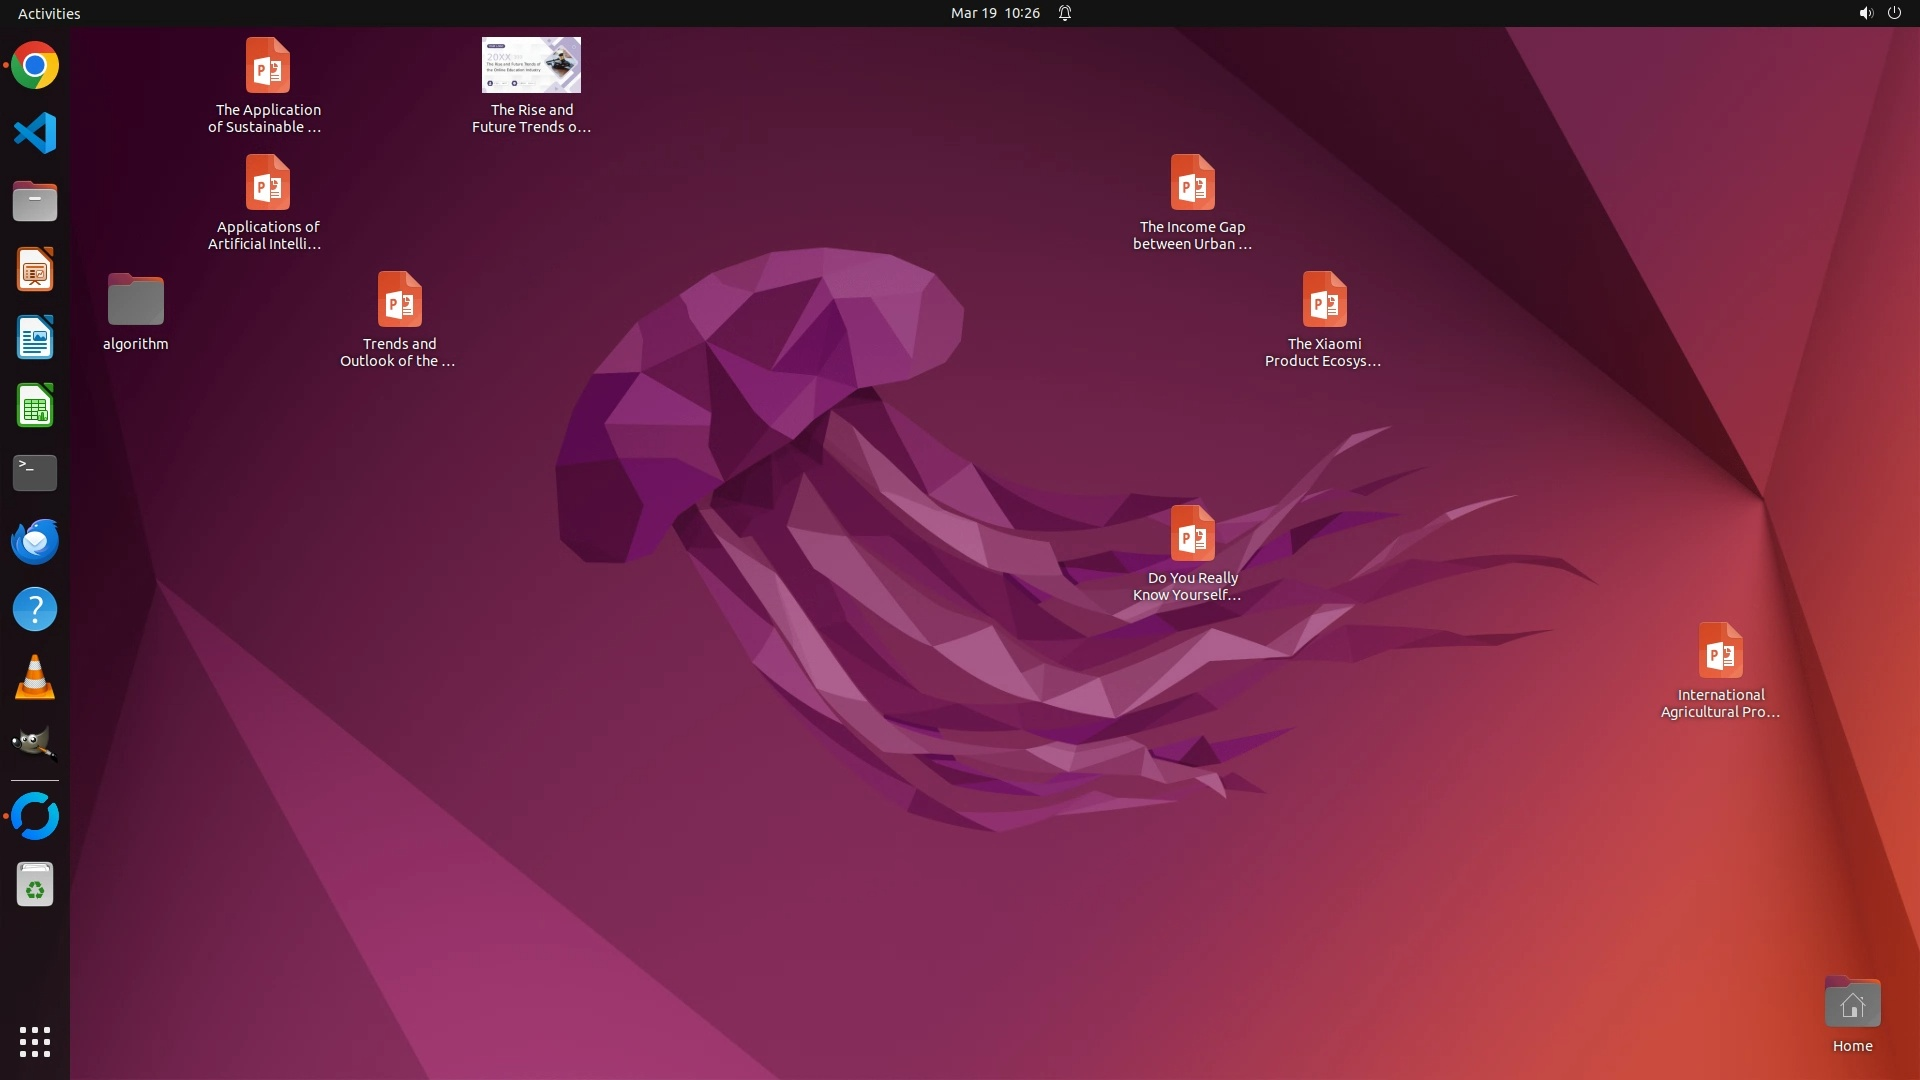Open Google Chrome from the dock
Viewport: 1920px width, 1080px height.
[x=35, y=66]
